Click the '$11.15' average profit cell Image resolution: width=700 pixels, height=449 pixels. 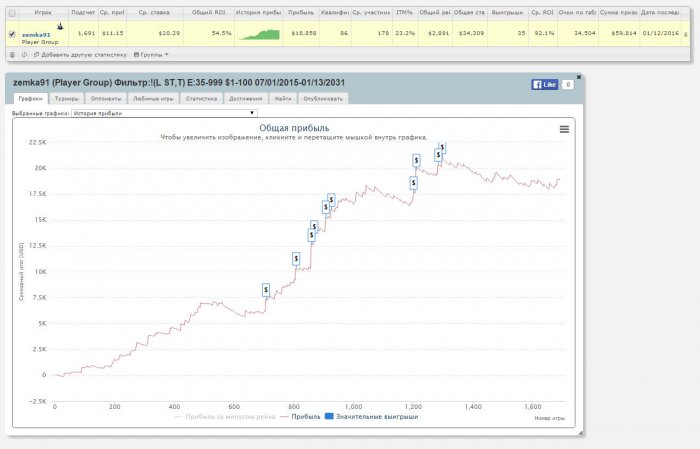[x=112, y=33]
